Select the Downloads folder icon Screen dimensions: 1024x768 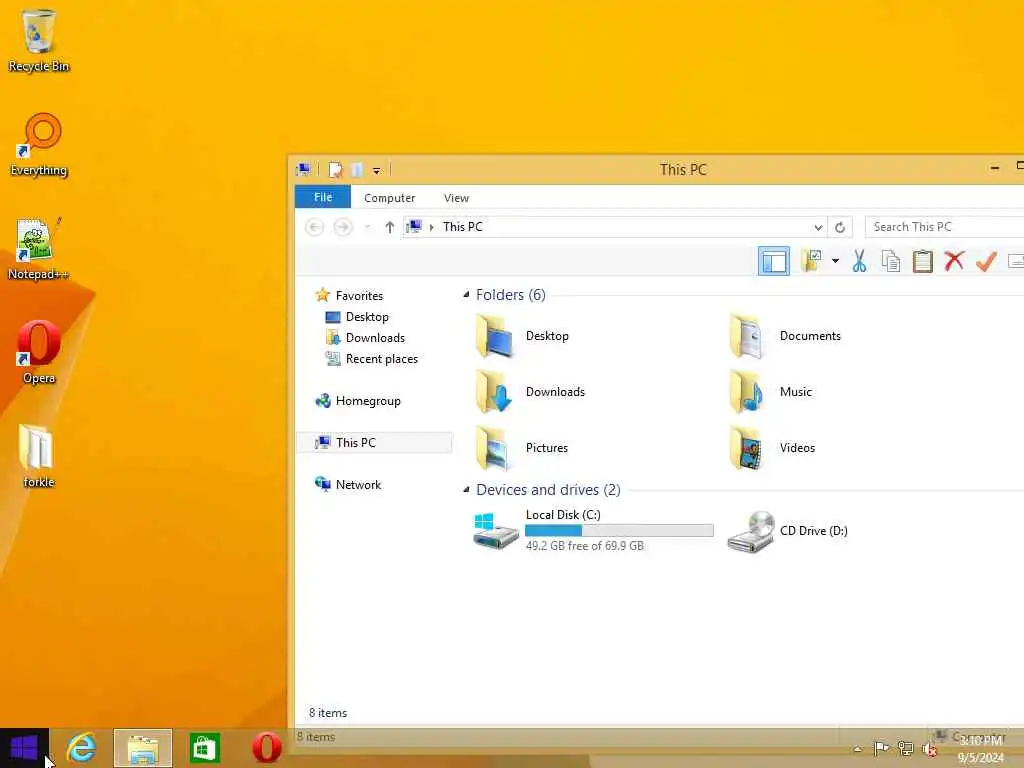(494, 392)
